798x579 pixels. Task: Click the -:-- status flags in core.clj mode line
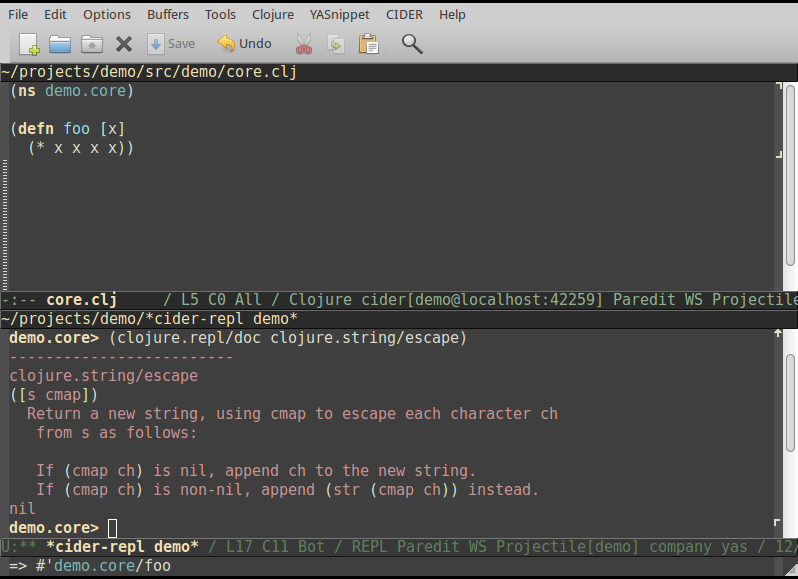point(18,300)
